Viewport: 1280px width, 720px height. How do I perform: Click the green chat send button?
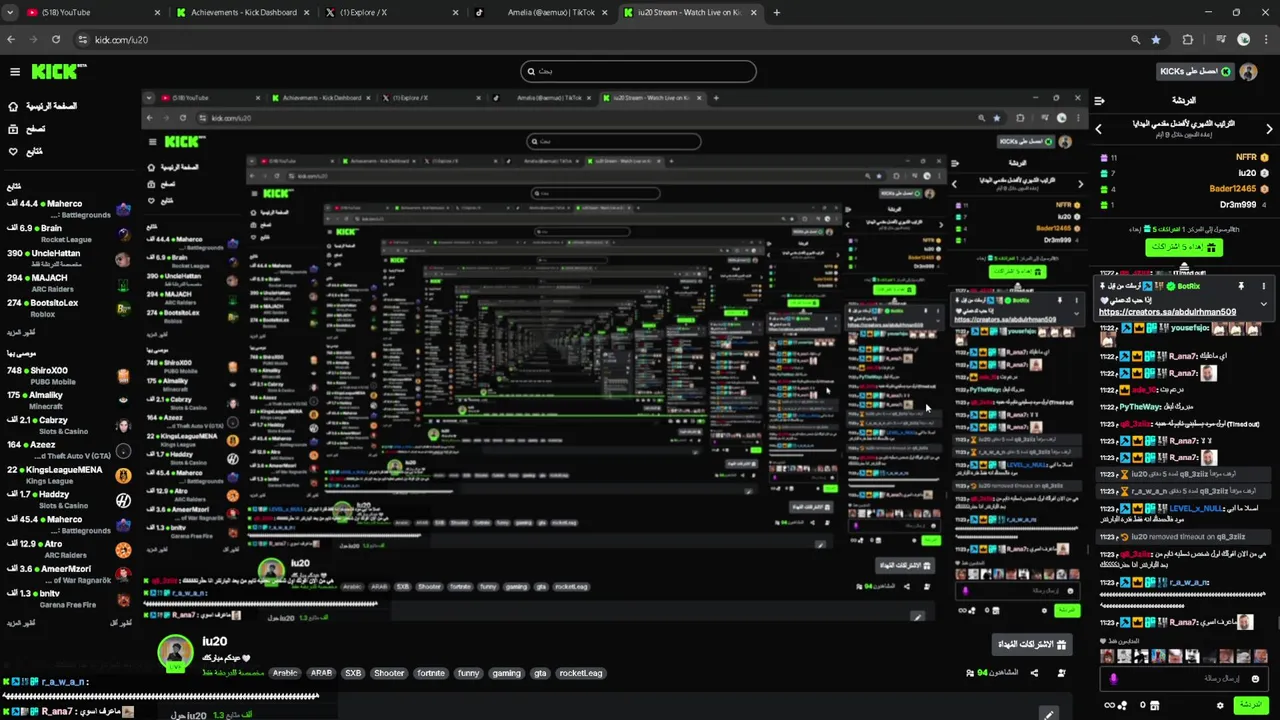pos(1250,705)
